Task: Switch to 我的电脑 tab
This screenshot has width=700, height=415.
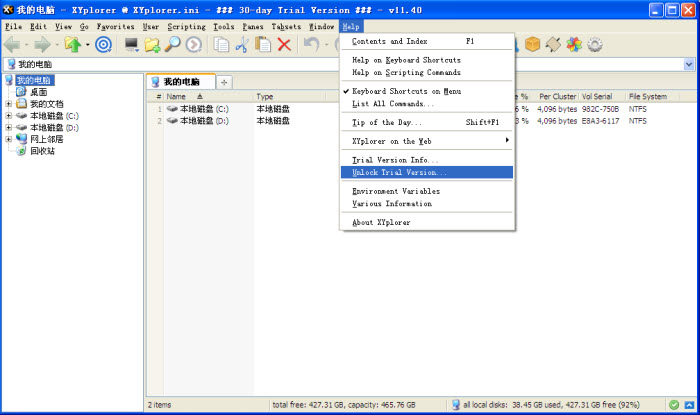Action: pyautogui.click(x=181, y=82)
